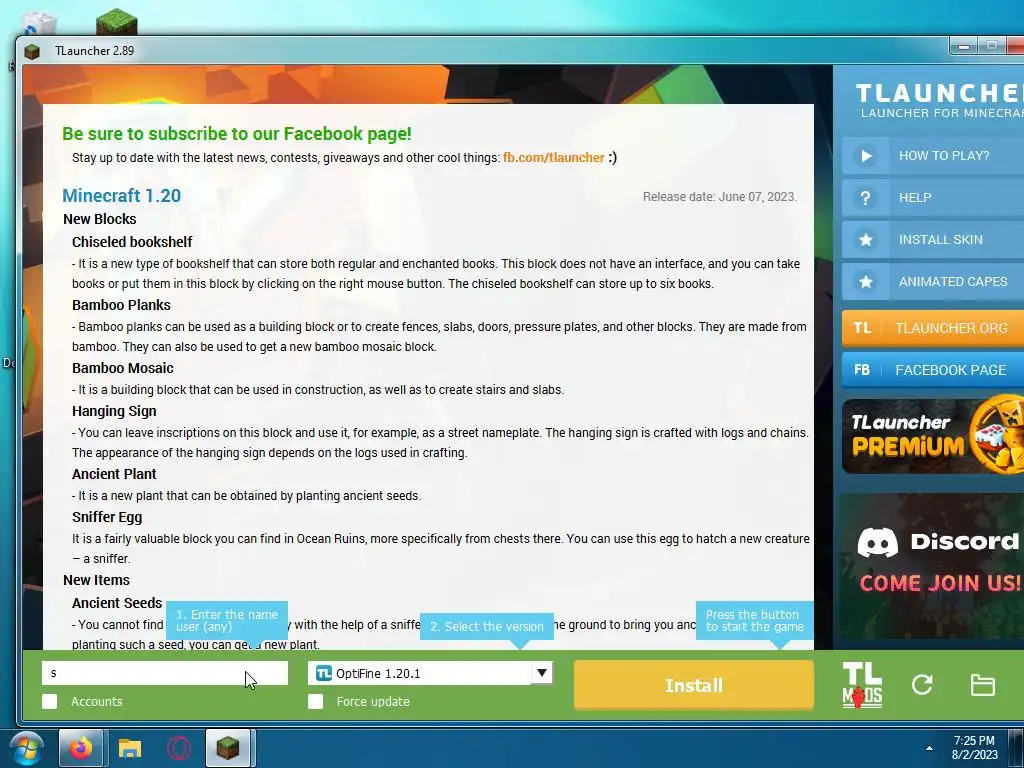The height and width of the screenshot is (768, 1024).
Task: Click the star icon beside Animated Capes
Action: click(866, 281)
